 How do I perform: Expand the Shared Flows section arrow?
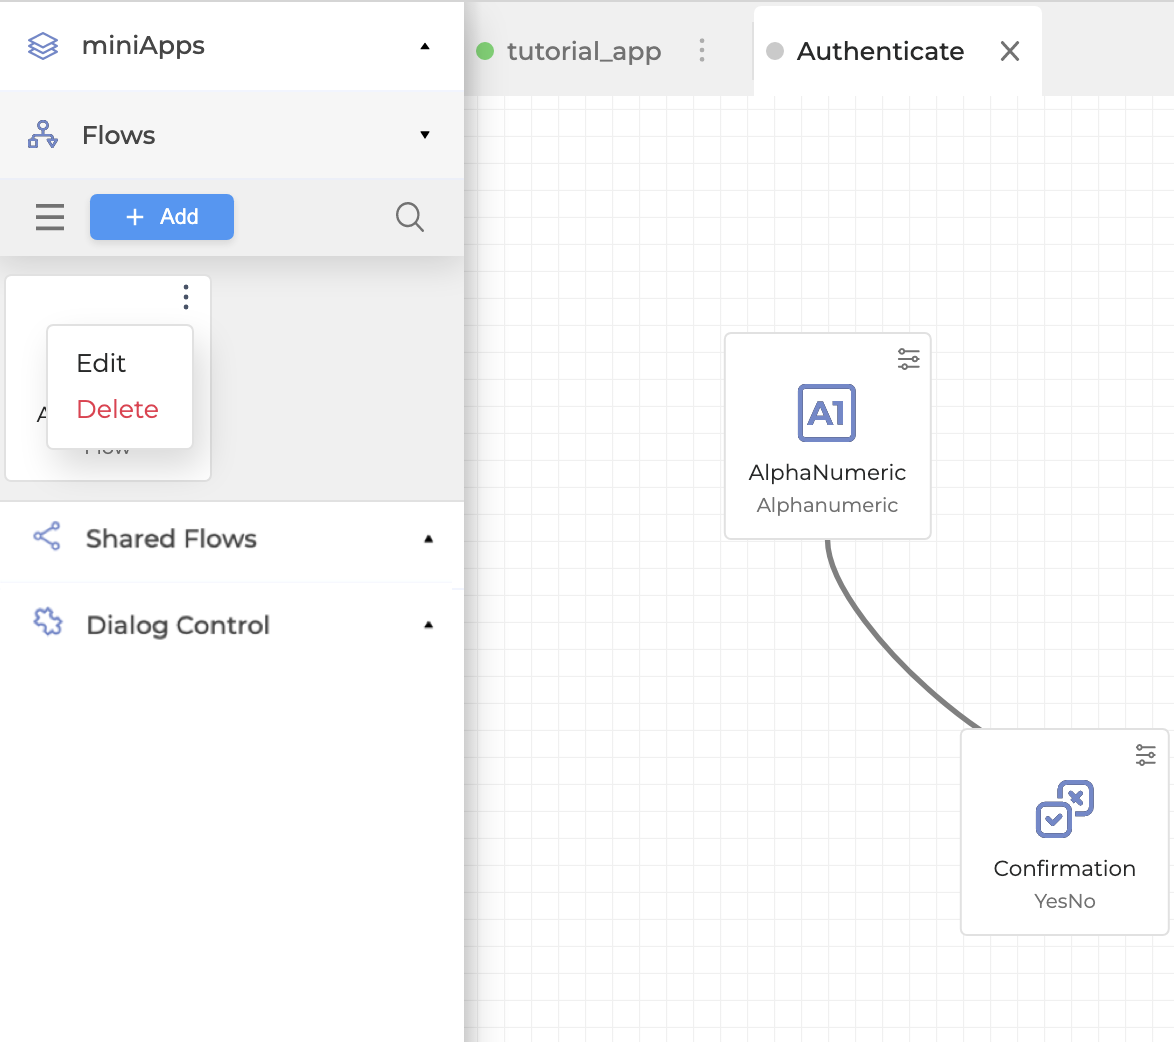click(428, 539)
